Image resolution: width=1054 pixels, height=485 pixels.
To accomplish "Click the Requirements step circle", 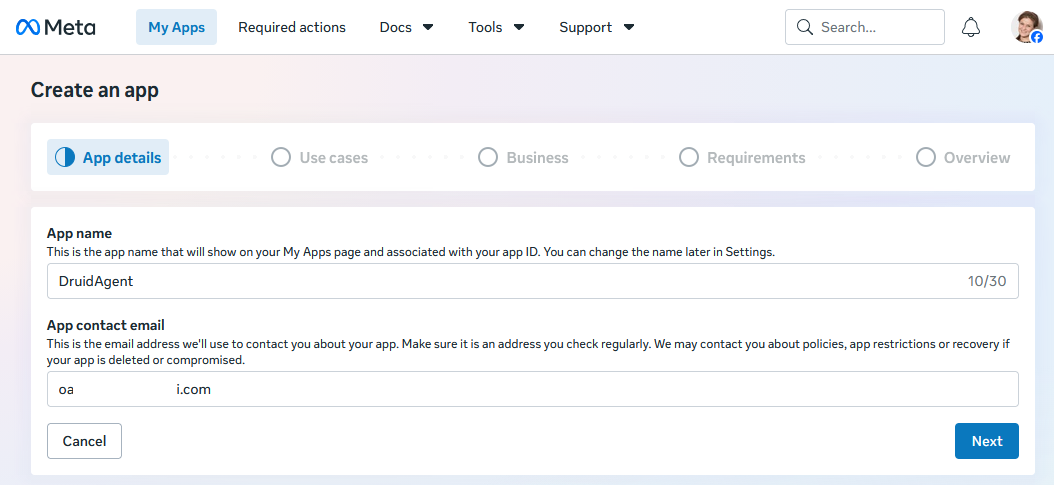I will [x=688, y=157].
